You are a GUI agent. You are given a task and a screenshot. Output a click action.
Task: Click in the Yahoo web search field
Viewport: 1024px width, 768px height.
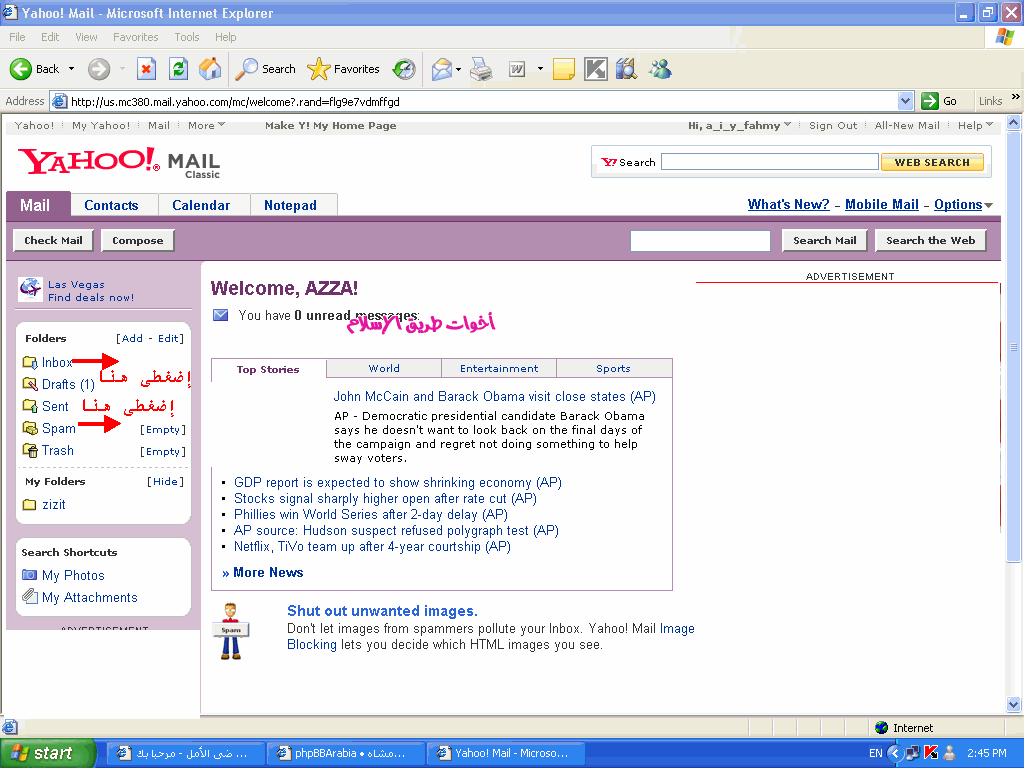(x=769, y=162)
